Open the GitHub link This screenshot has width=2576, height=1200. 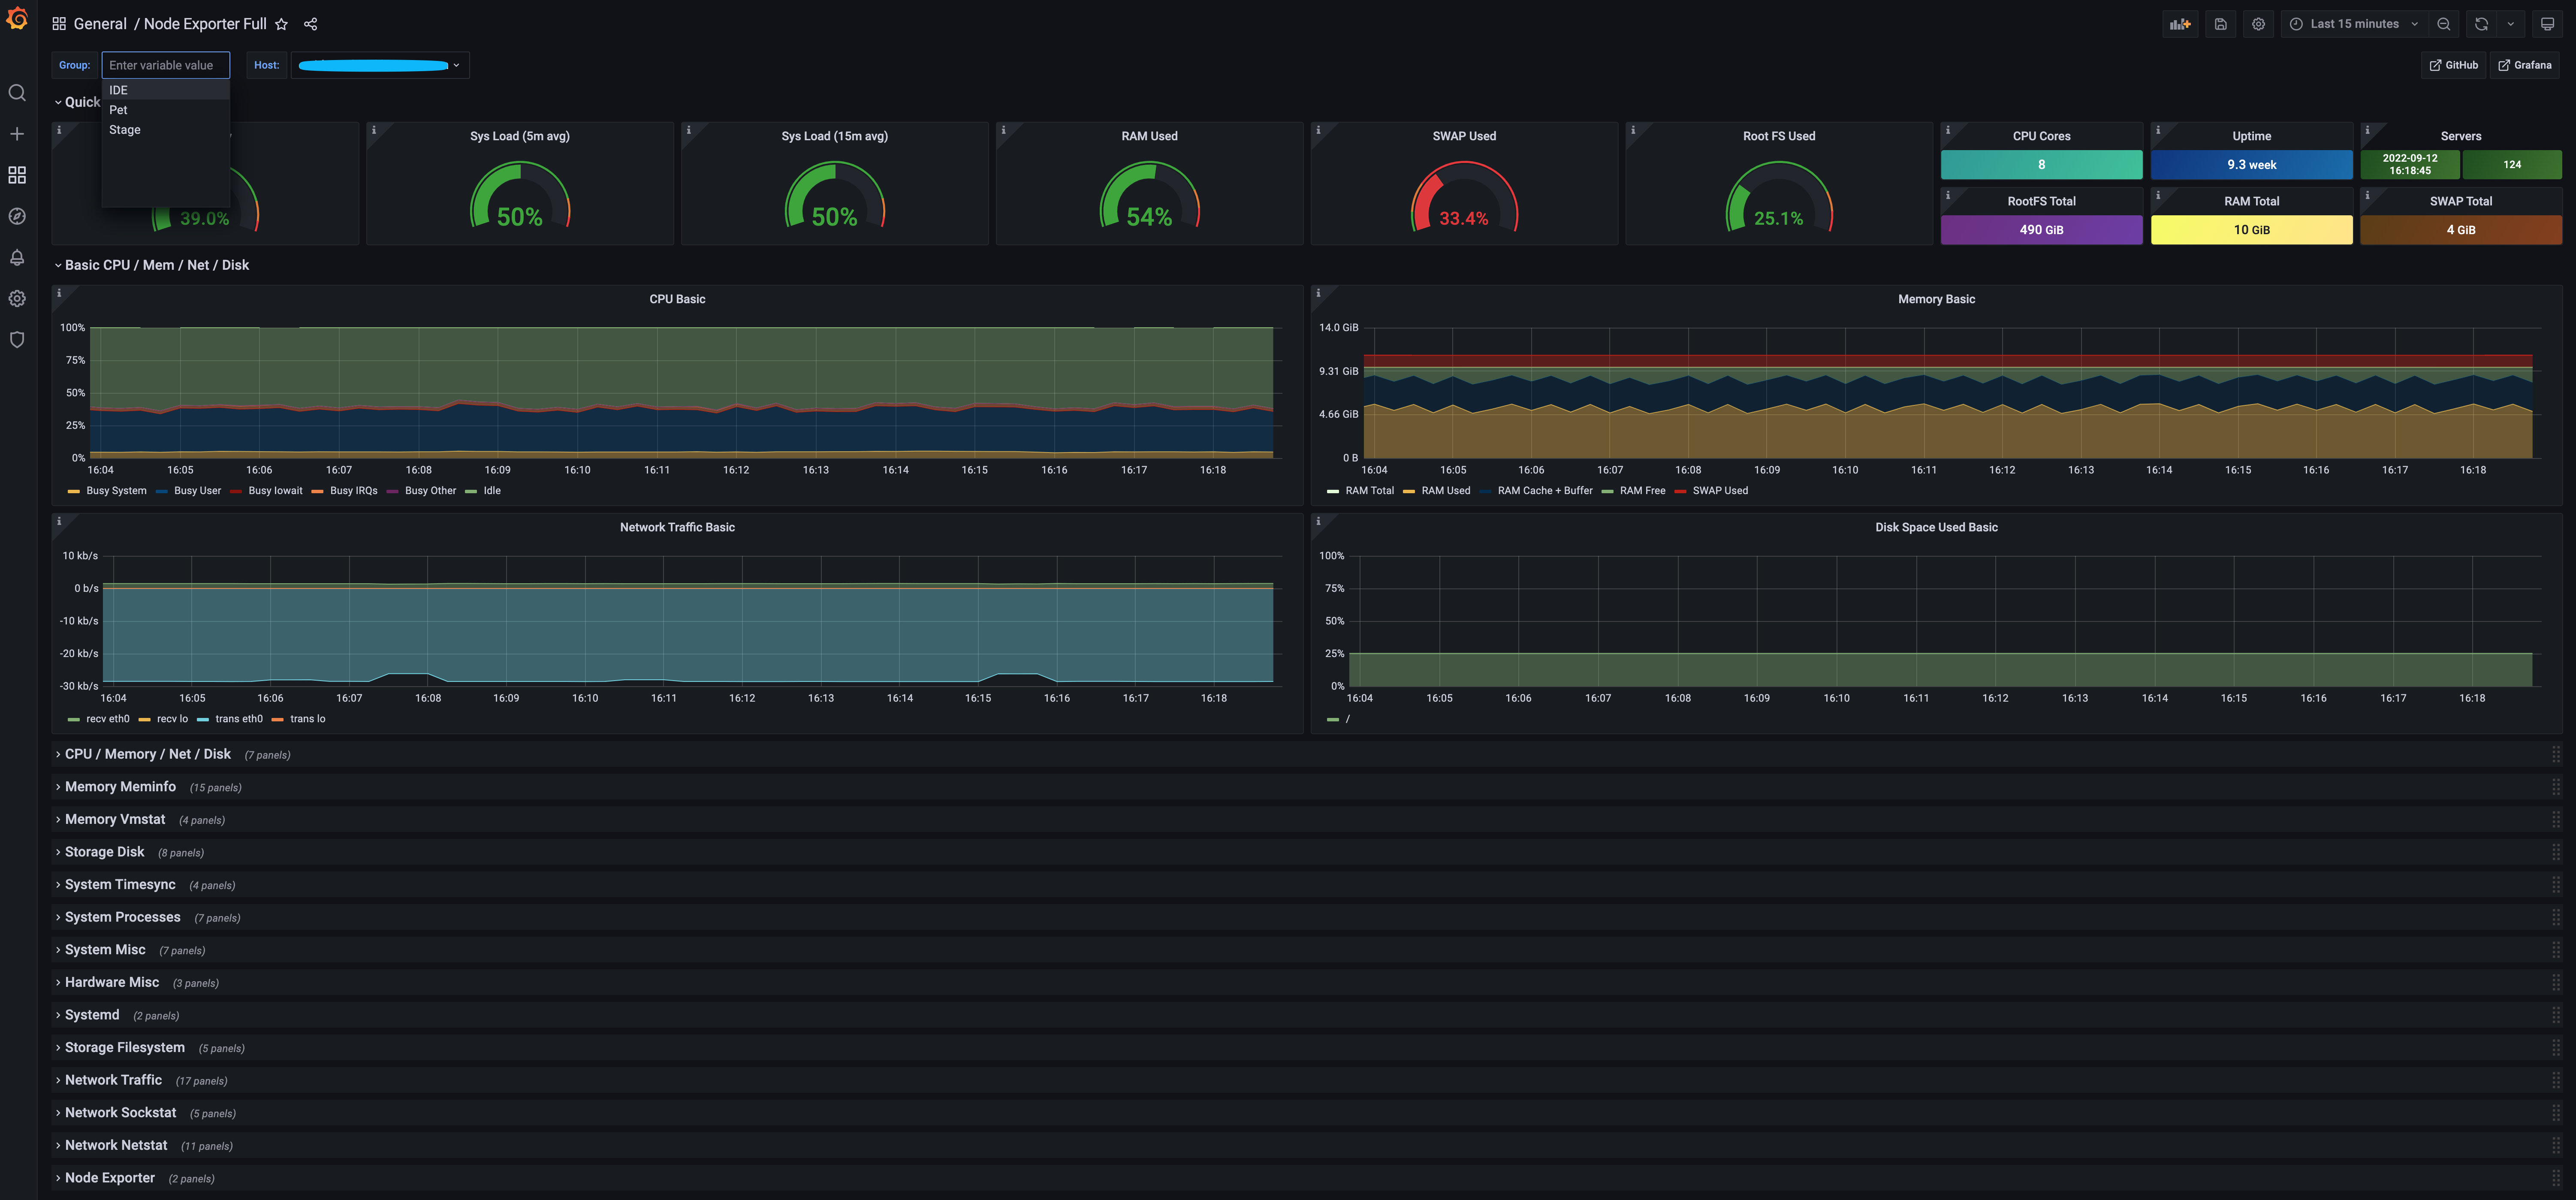coord(2454,65)
